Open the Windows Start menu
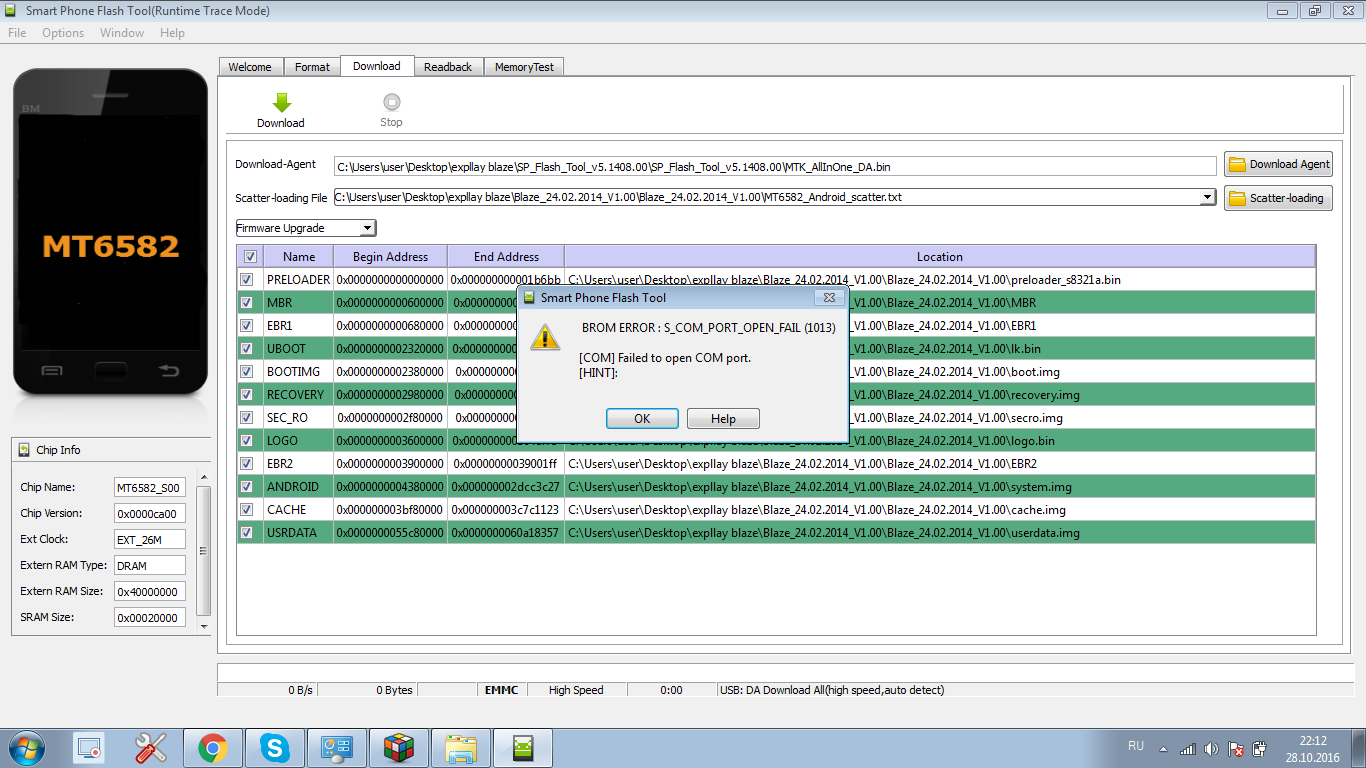Screen dimensions: 1366x768 point(25,747)
